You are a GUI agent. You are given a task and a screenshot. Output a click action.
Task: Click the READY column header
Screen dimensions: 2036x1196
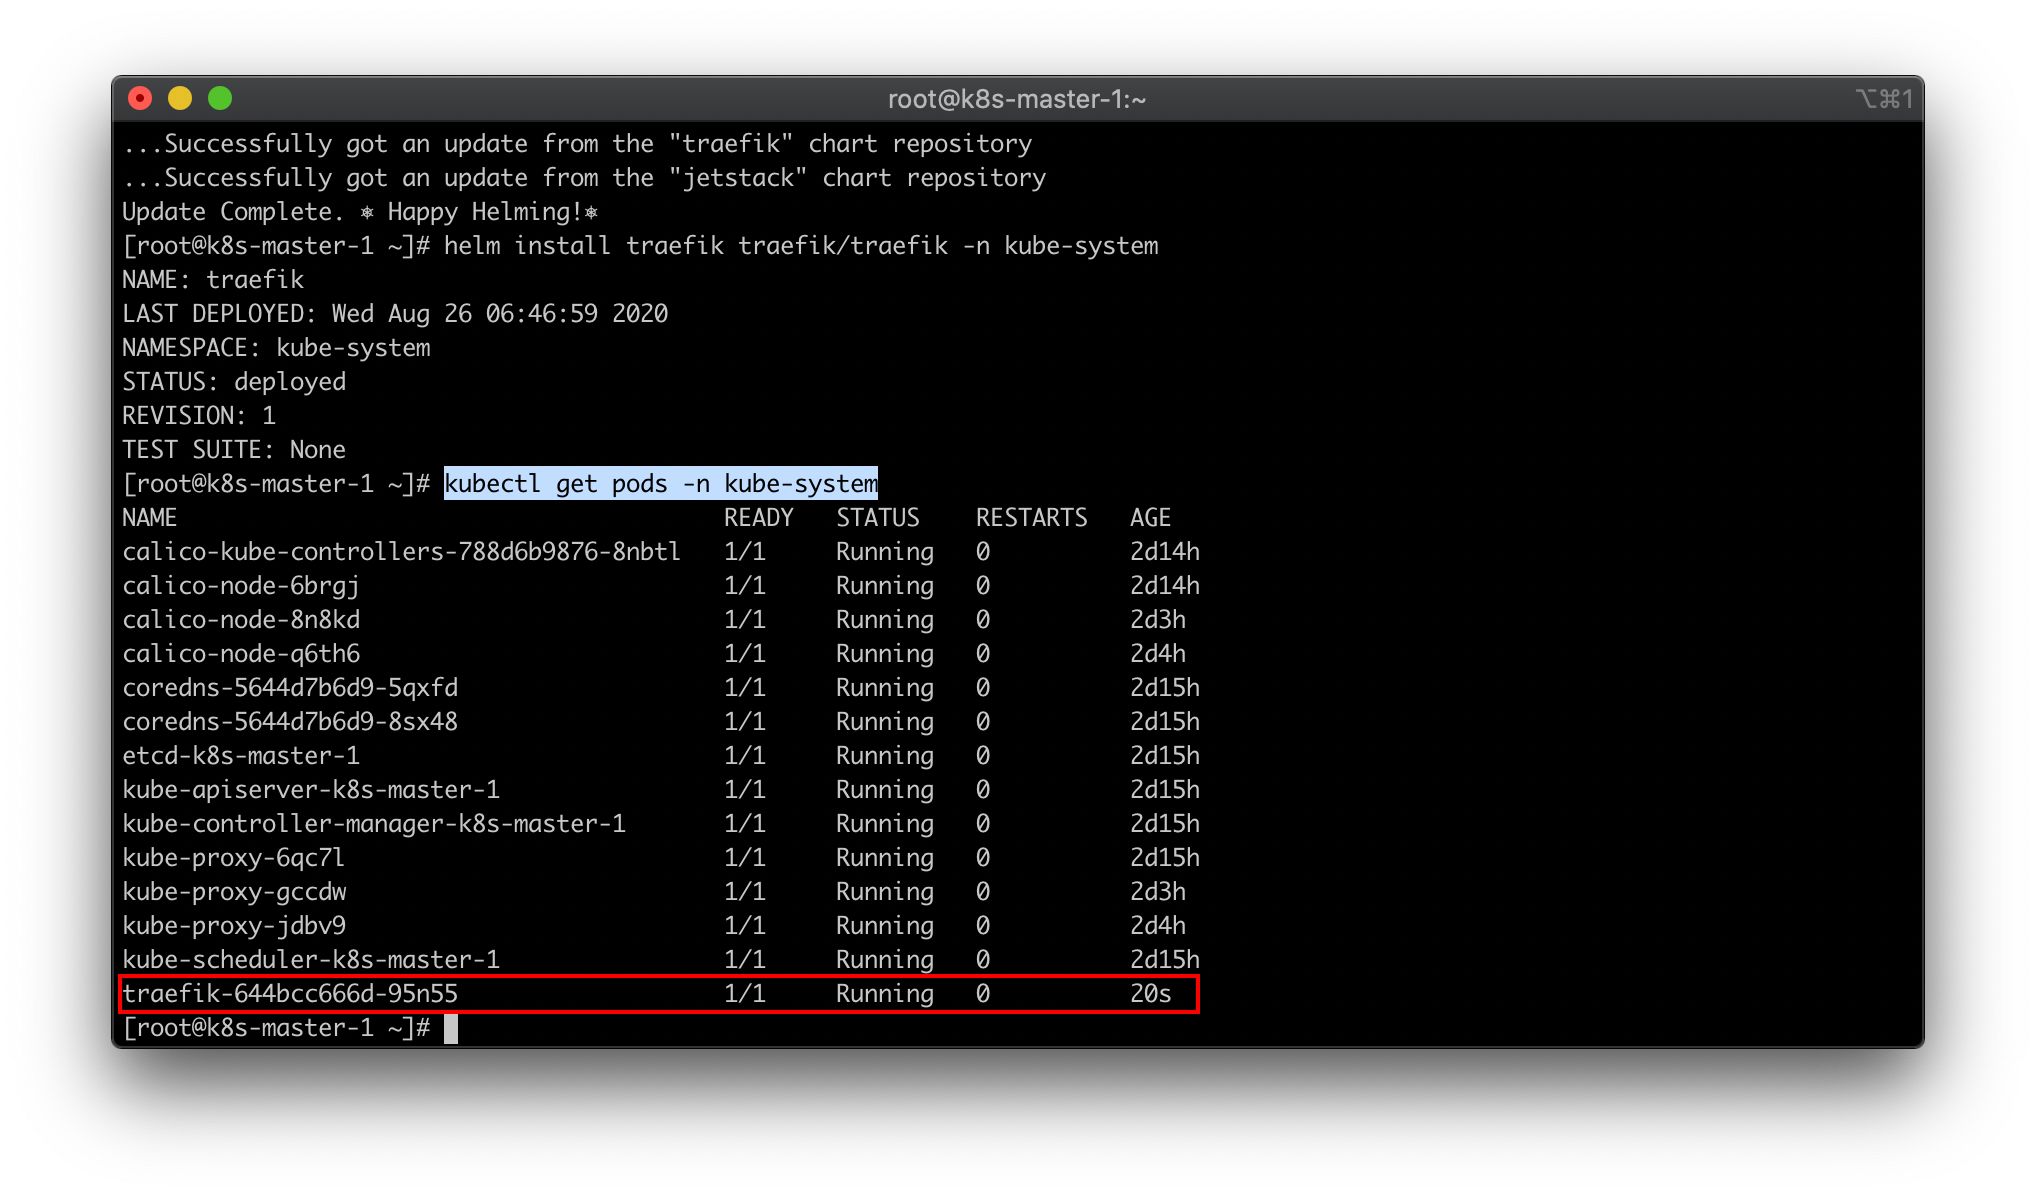click(x=758, y=518)
